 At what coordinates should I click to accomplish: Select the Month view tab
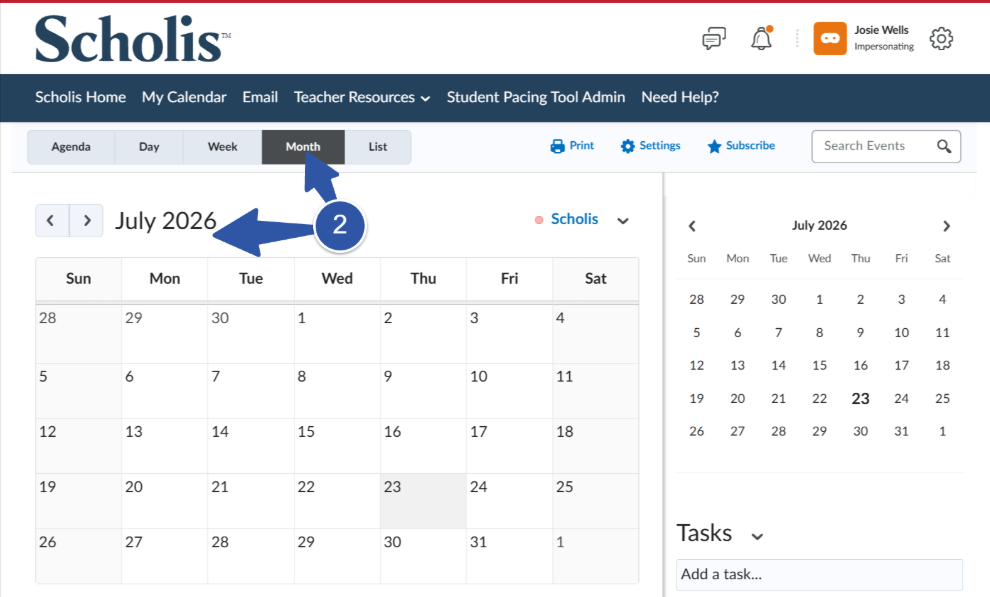tap(303, 147)
